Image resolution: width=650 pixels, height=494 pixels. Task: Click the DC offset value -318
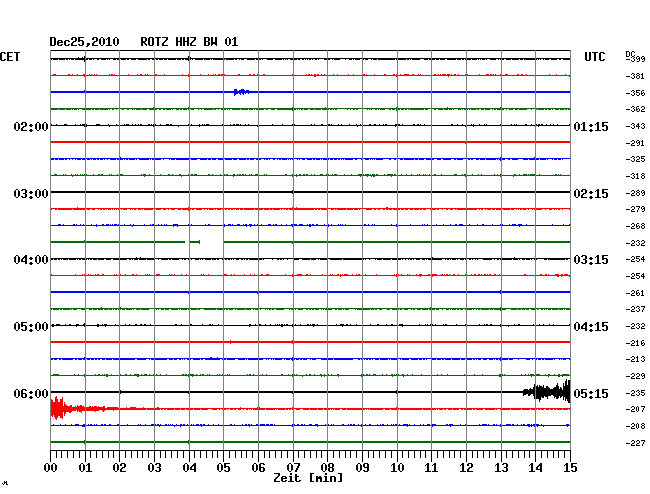click(635, 176)
